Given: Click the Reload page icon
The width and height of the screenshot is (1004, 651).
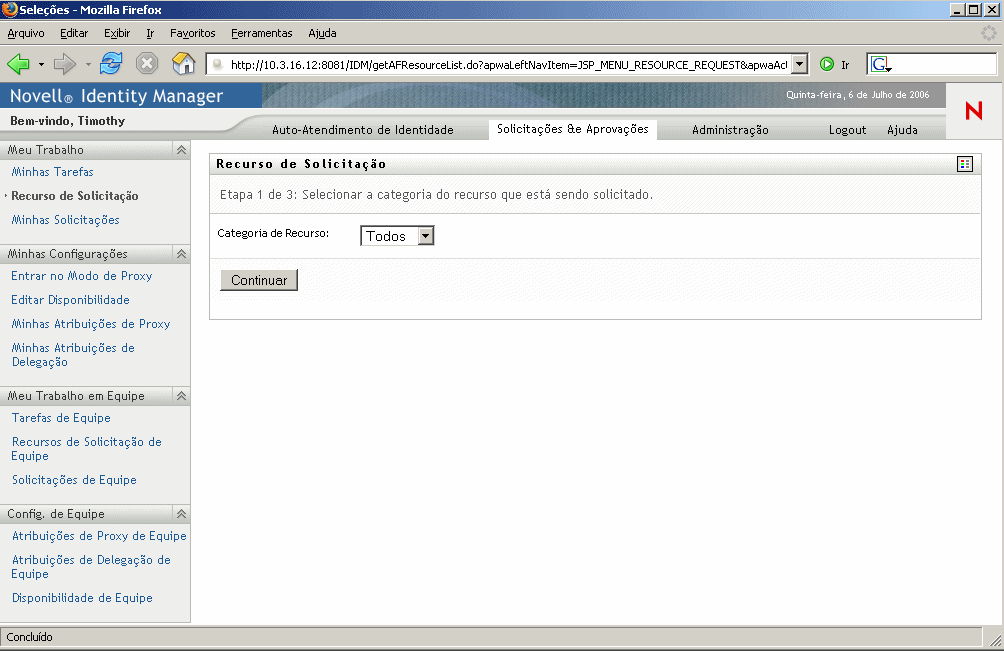Looking at the screenshot, I should (110, 64).
